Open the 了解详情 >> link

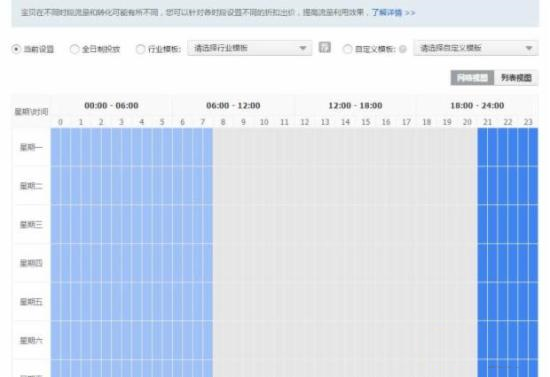(x=393, y=13)
